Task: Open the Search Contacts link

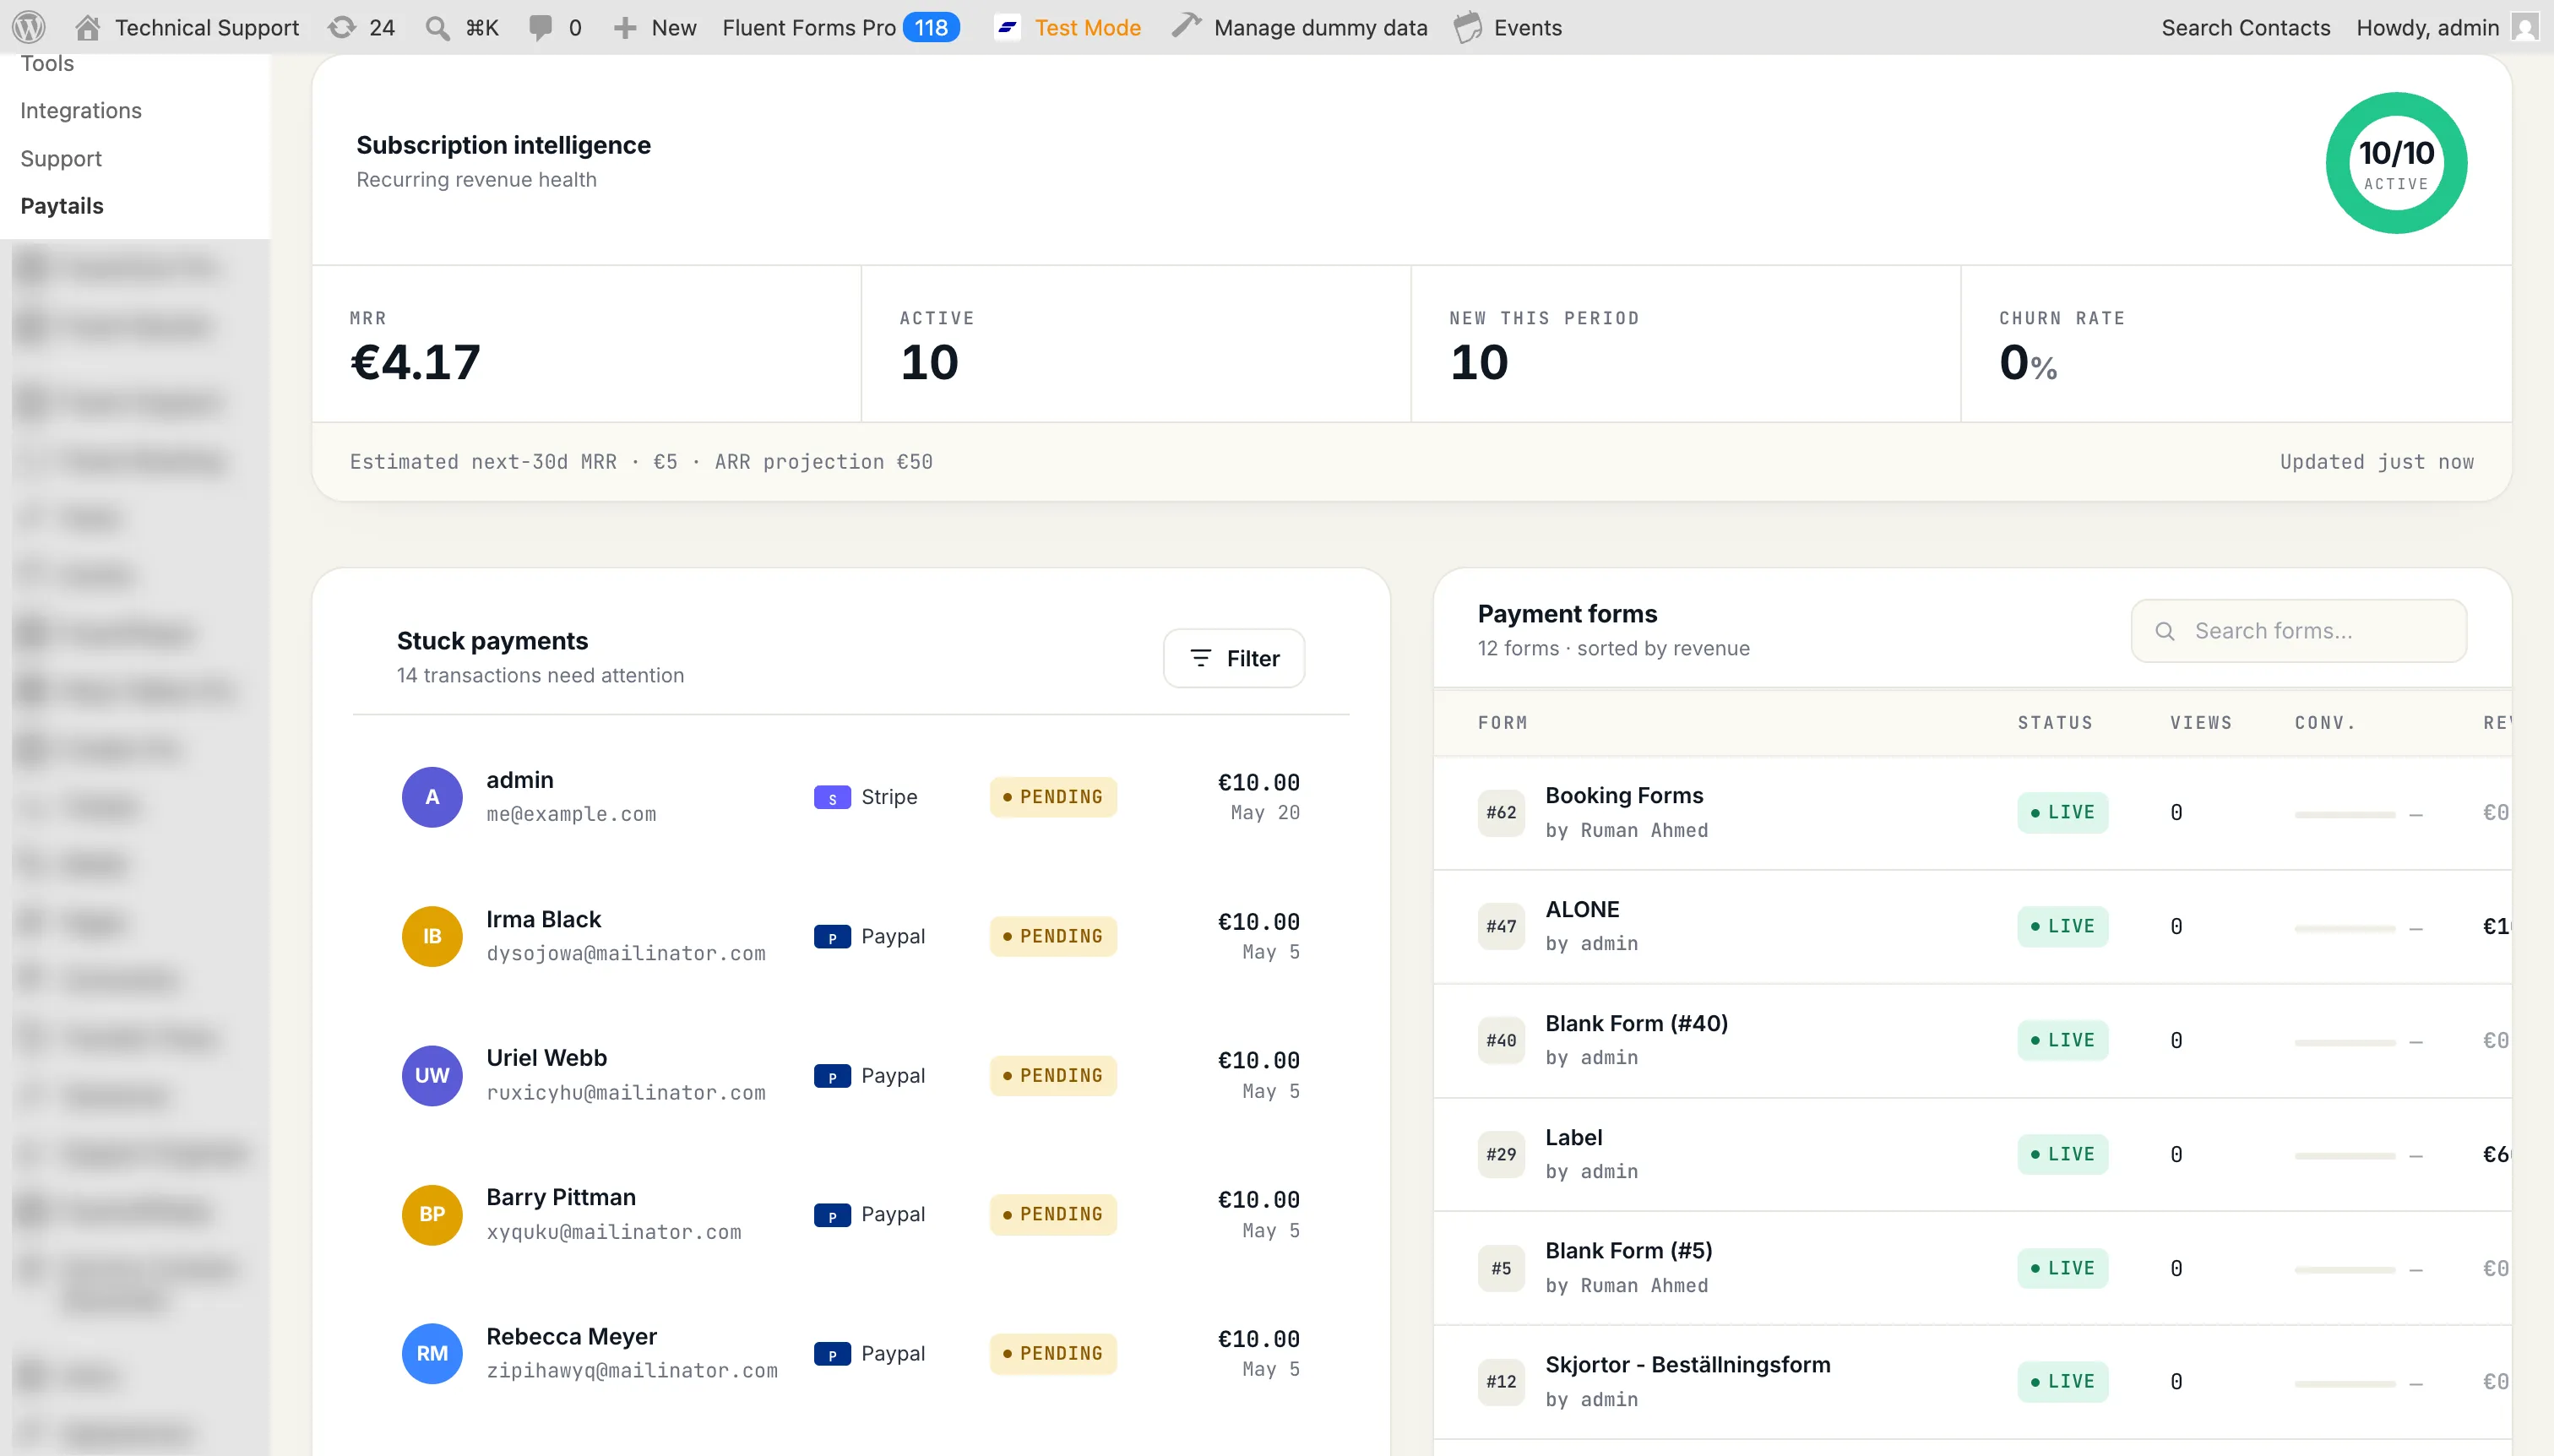Action: click(2246, 27)
